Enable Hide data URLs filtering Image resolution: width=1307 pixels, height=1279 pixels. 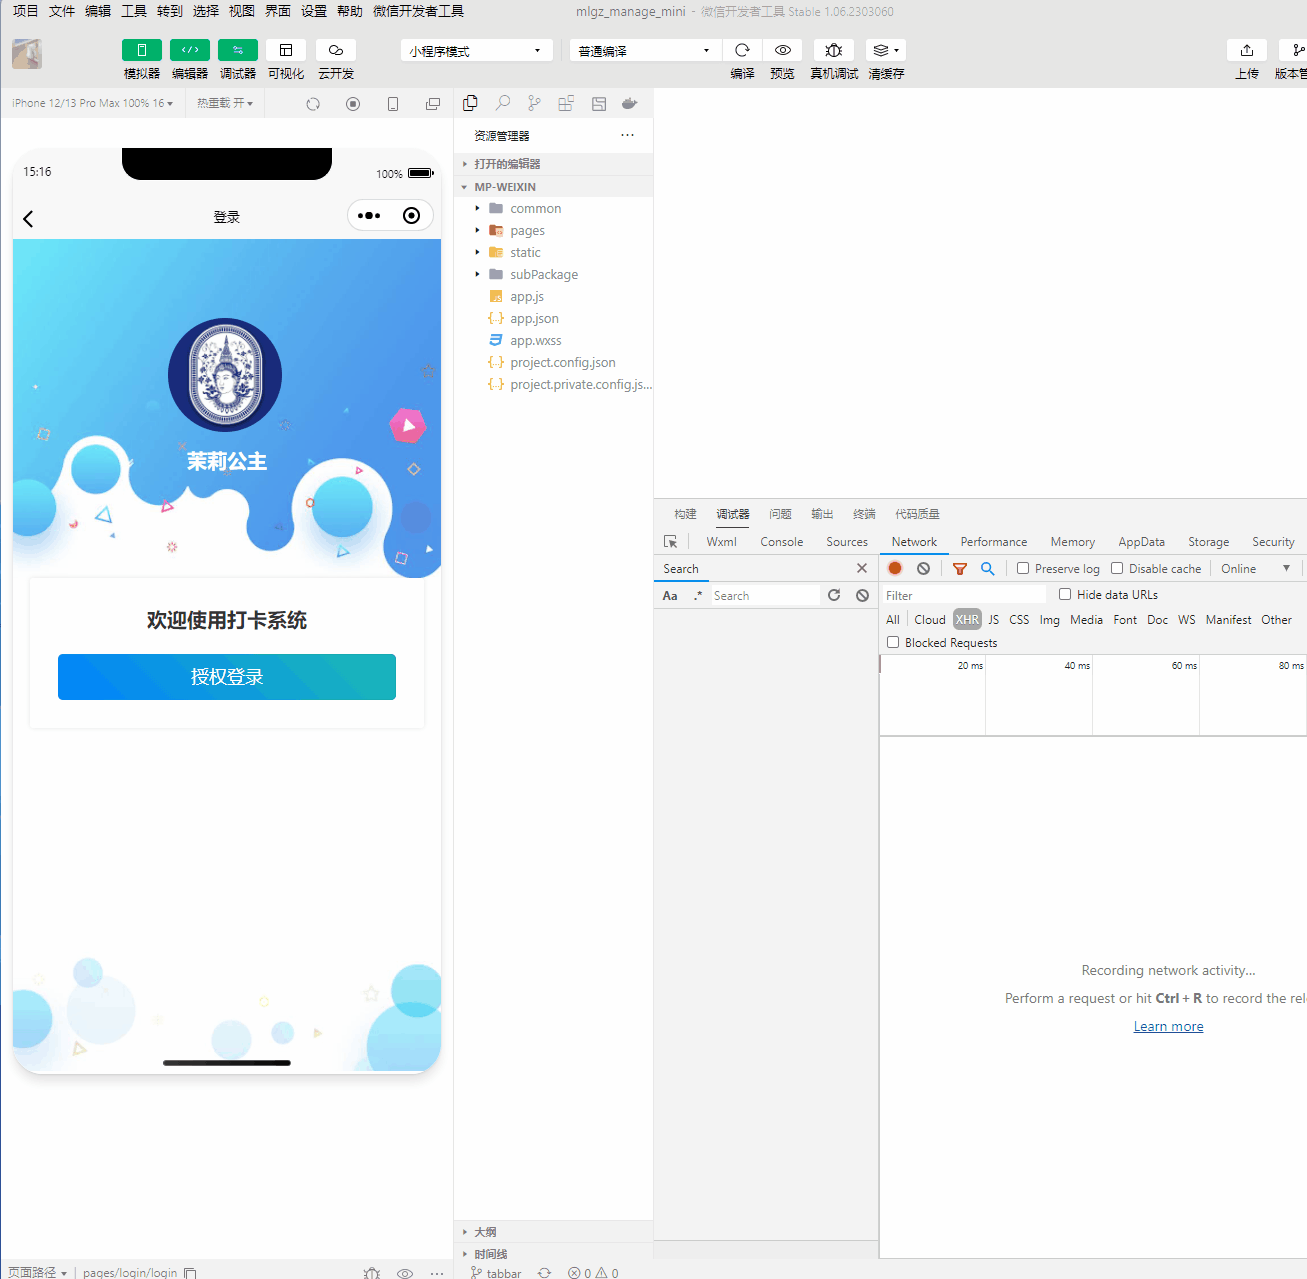click(1064, 594)
